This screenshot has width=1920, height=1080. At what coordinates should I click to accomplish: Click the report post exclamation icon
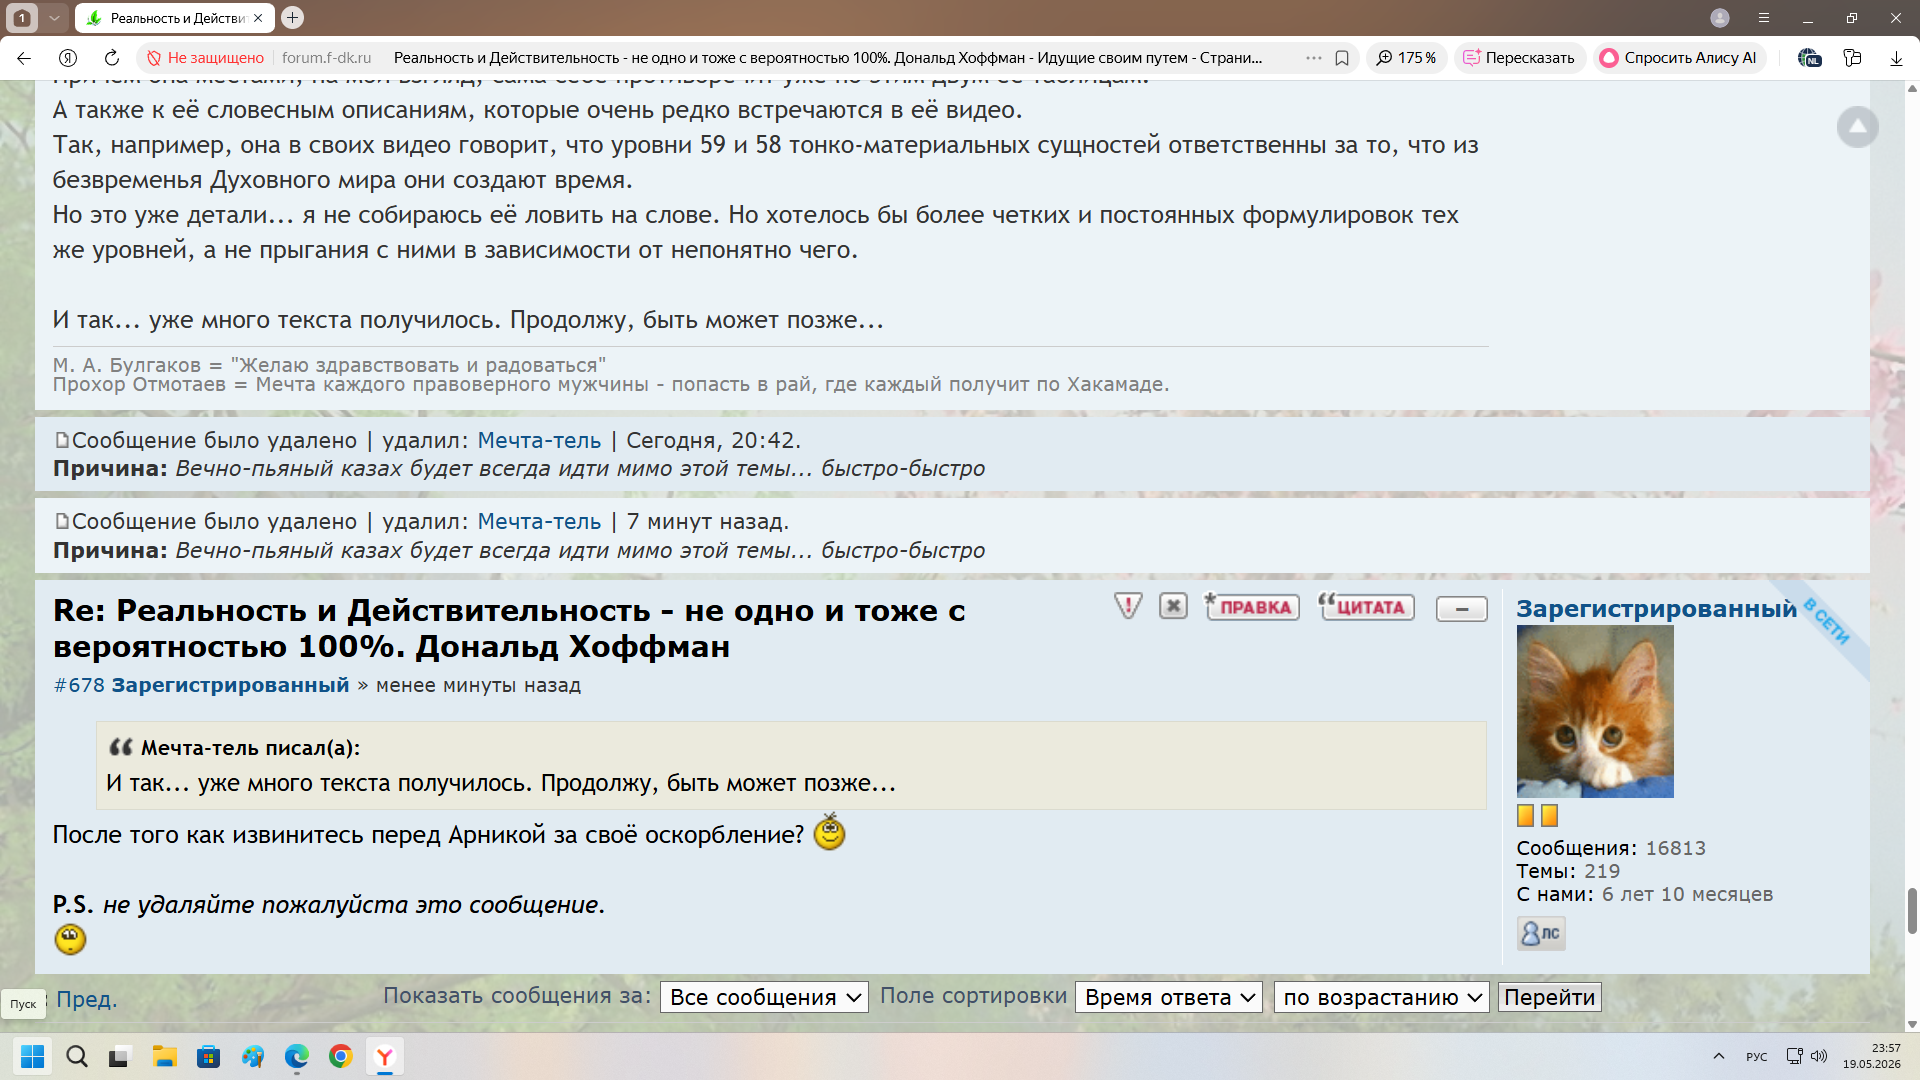tap(1128, 606)
